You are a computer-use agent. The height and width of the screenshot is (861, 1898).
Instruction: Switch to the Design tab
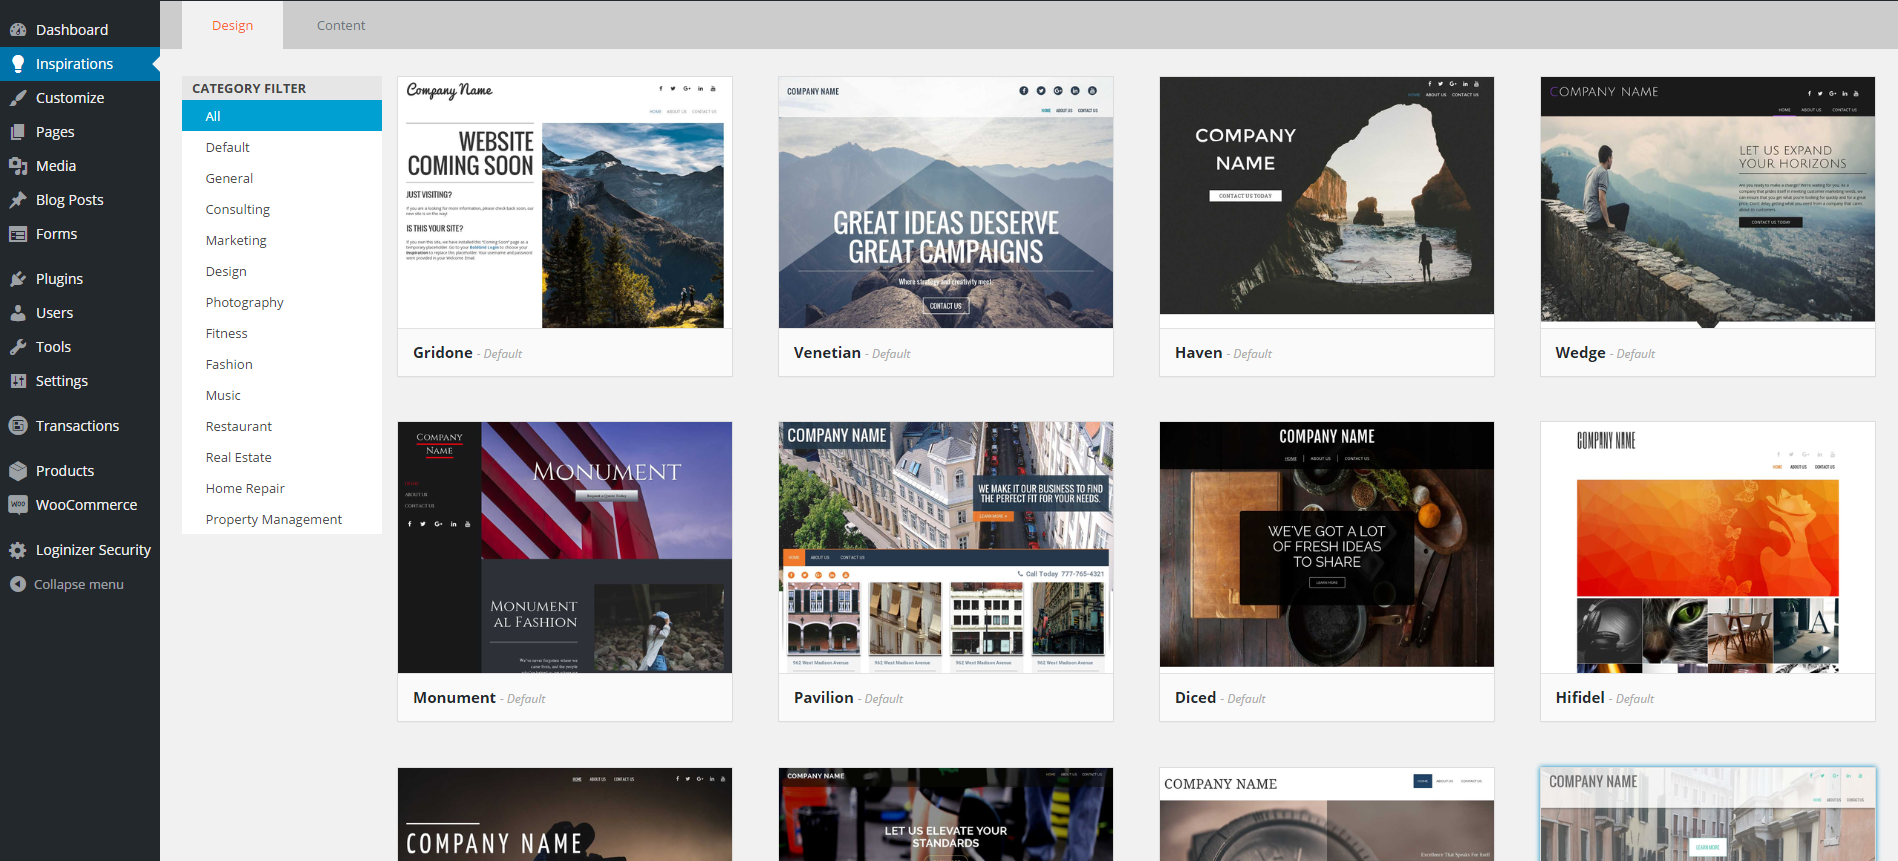(x=232, y=25)
